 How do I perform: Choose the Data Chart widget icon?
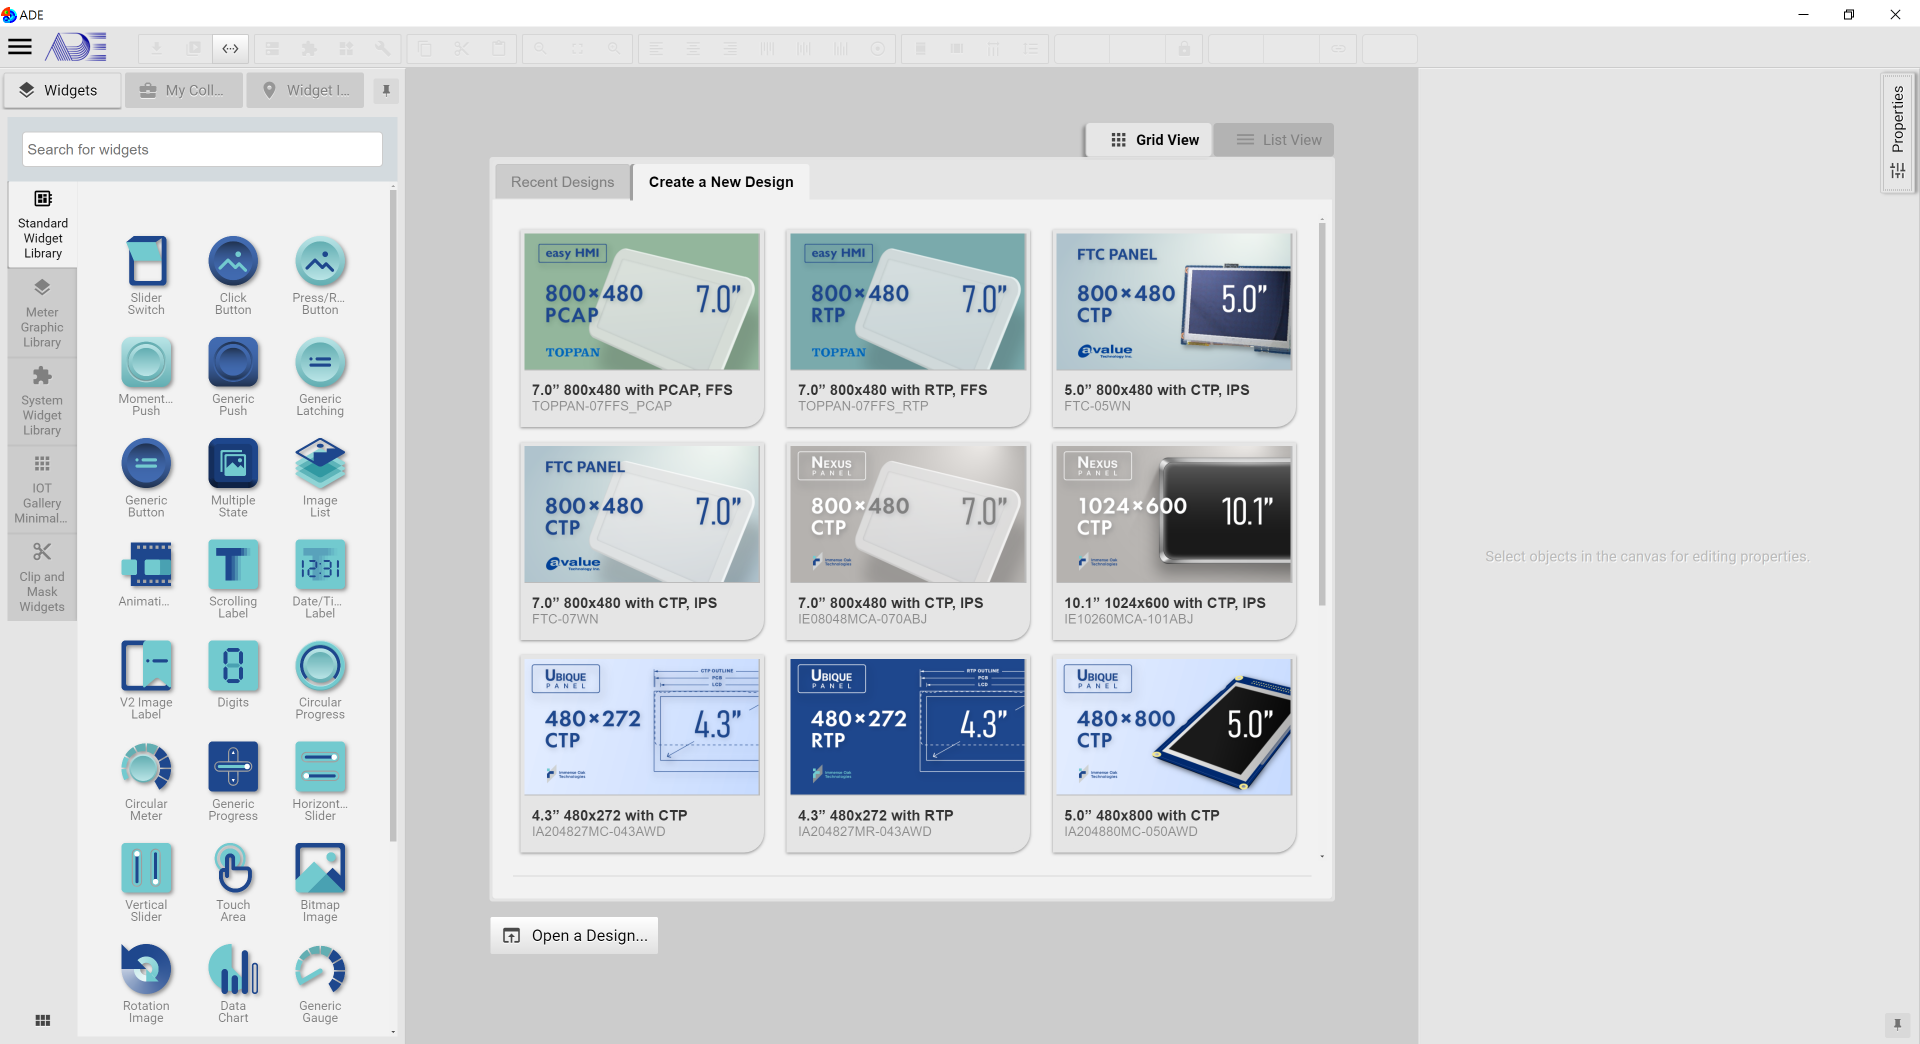coord(233,971)
